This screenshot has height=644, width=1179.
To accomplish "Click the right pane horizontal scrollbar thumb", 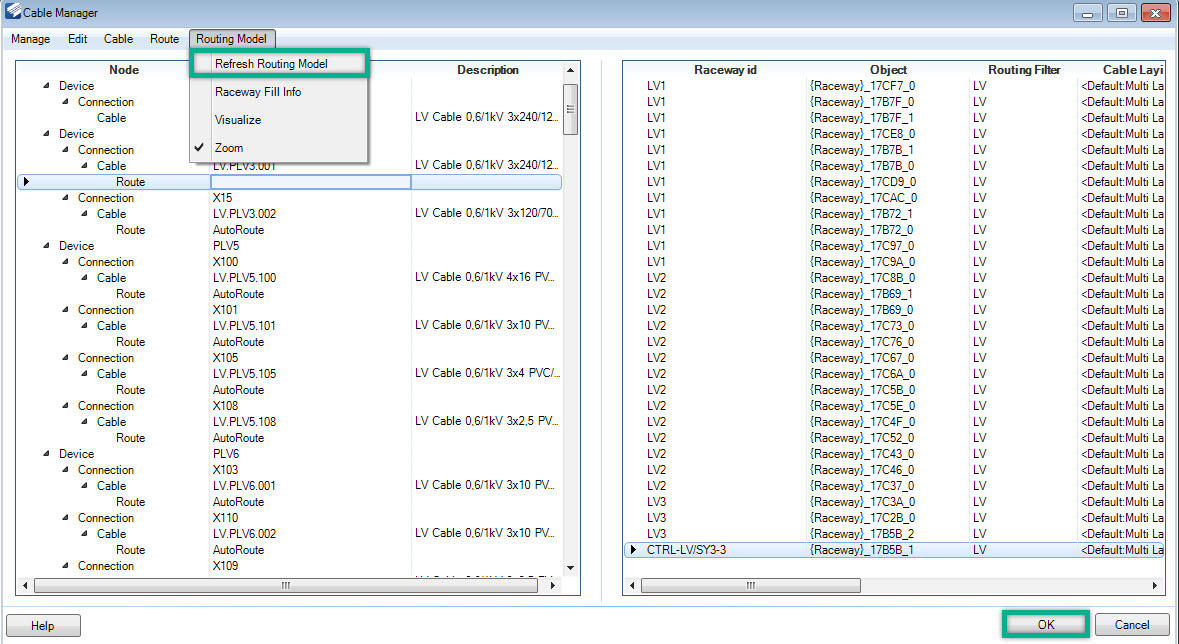I will 750,585.
